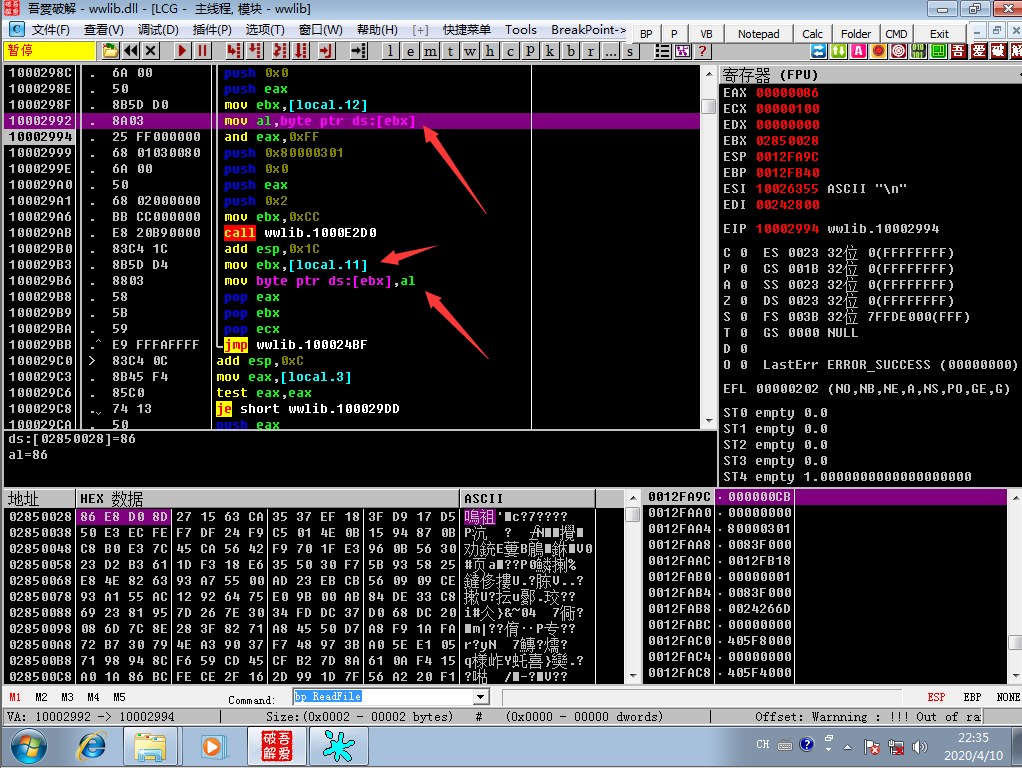Click in the Command input field
Image resolution: width=1022 pixels, height=768 pixels.
pyautogui.click(x=383, y=697)
